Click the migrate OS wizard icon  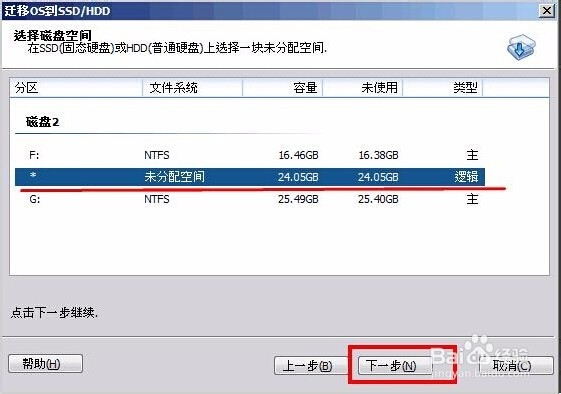pyautogui.click(x=521, y=47)
